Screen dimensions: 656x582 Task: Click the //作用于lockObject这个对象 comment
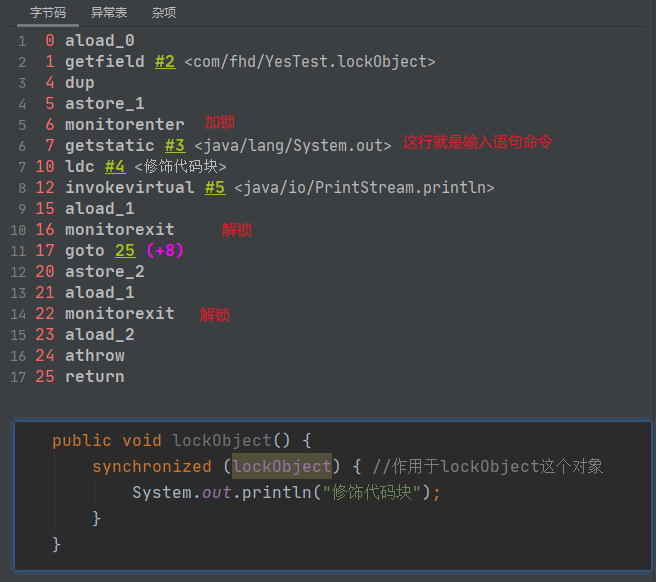pyautogui.click(x=488, y=467)
